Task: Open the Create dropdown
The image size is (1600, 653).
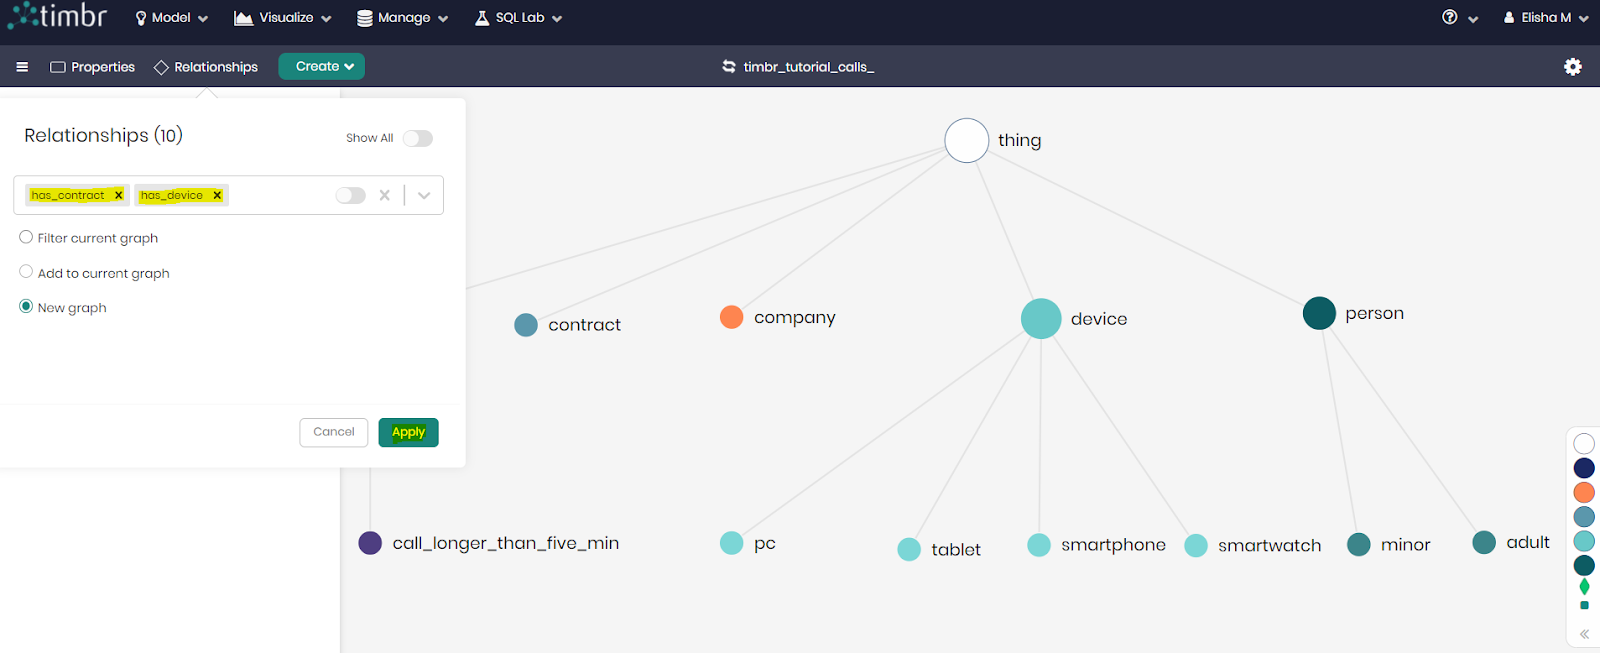Action: pyautogui.click(x=321, y=67)
